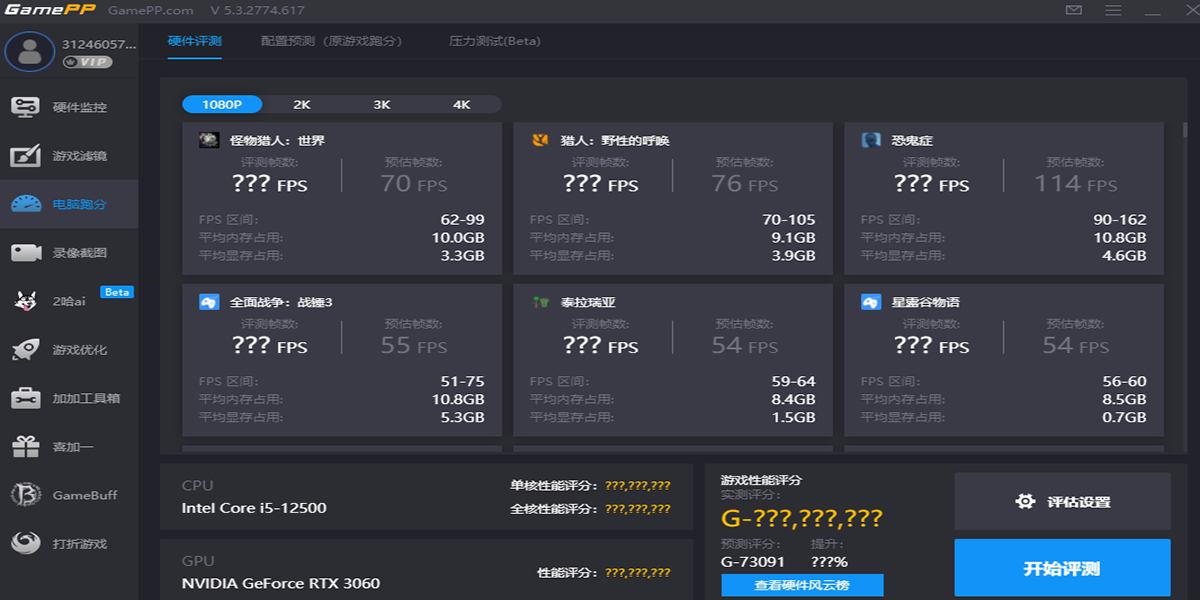
Task: Open 加加工具箱 in the sidebar
Action: [x=69, y=398]
